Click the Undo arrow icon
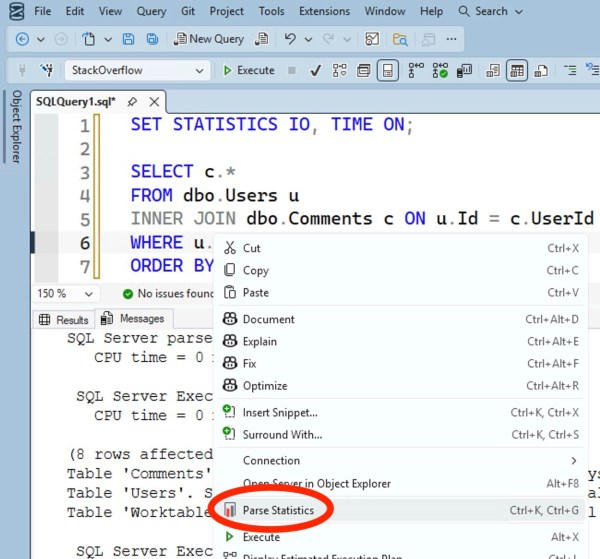Viewport: 600px width, 559px height. click(290, 39)
